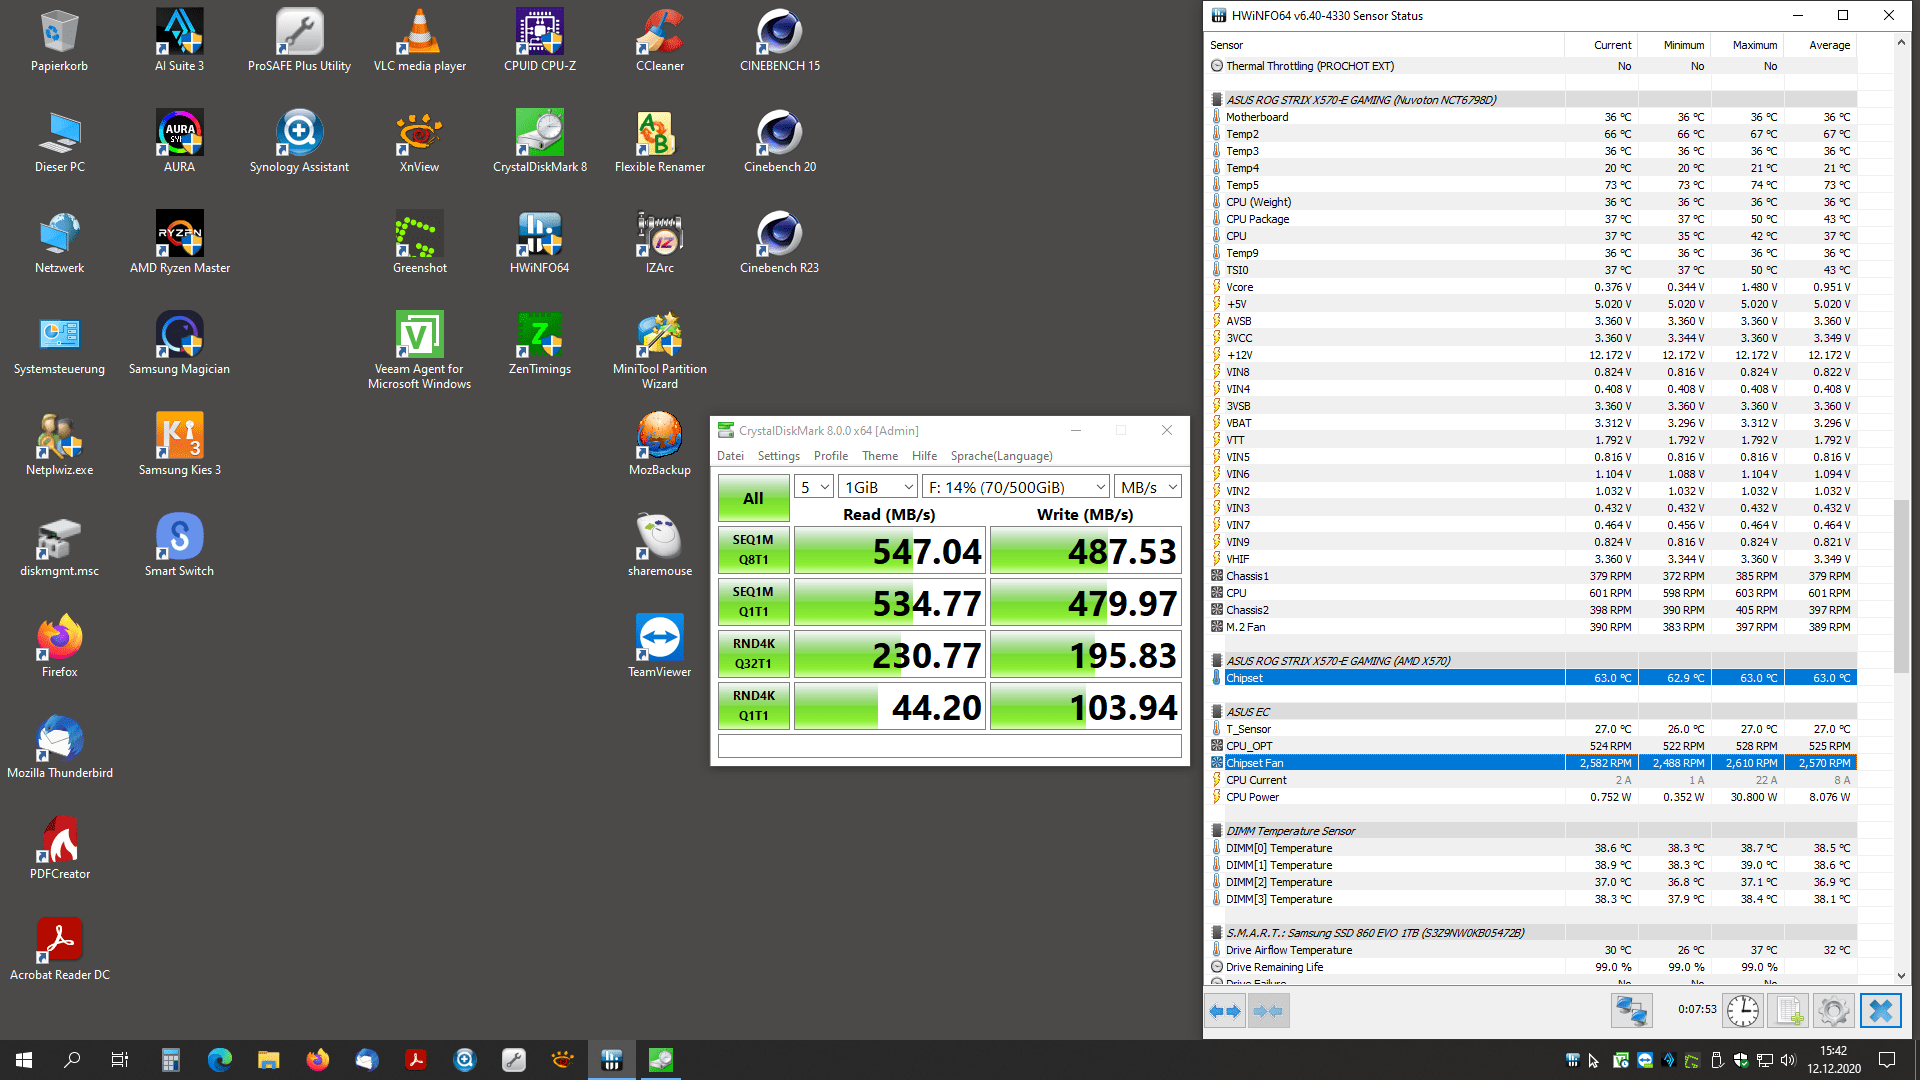Open the Hilfe menu in CrystalDiskMark
This screenshot has height=1080, width=1920.
click(924, 456)
